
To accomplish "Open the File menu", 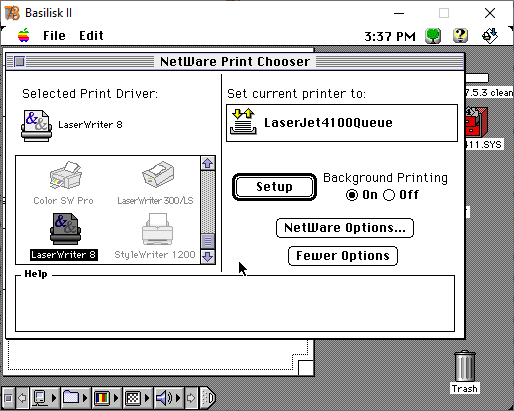I will 54,35.
